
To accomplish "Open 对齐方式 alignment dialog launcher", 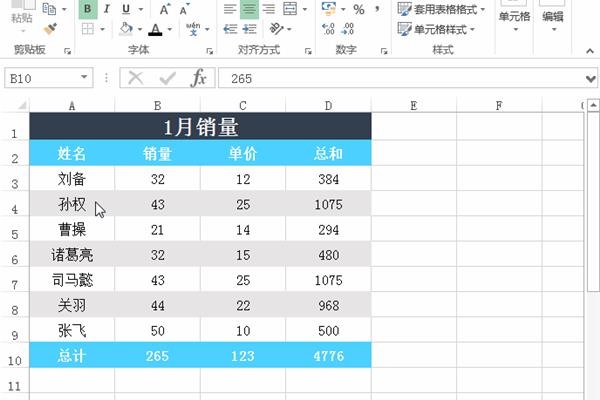I will point(308,51).
